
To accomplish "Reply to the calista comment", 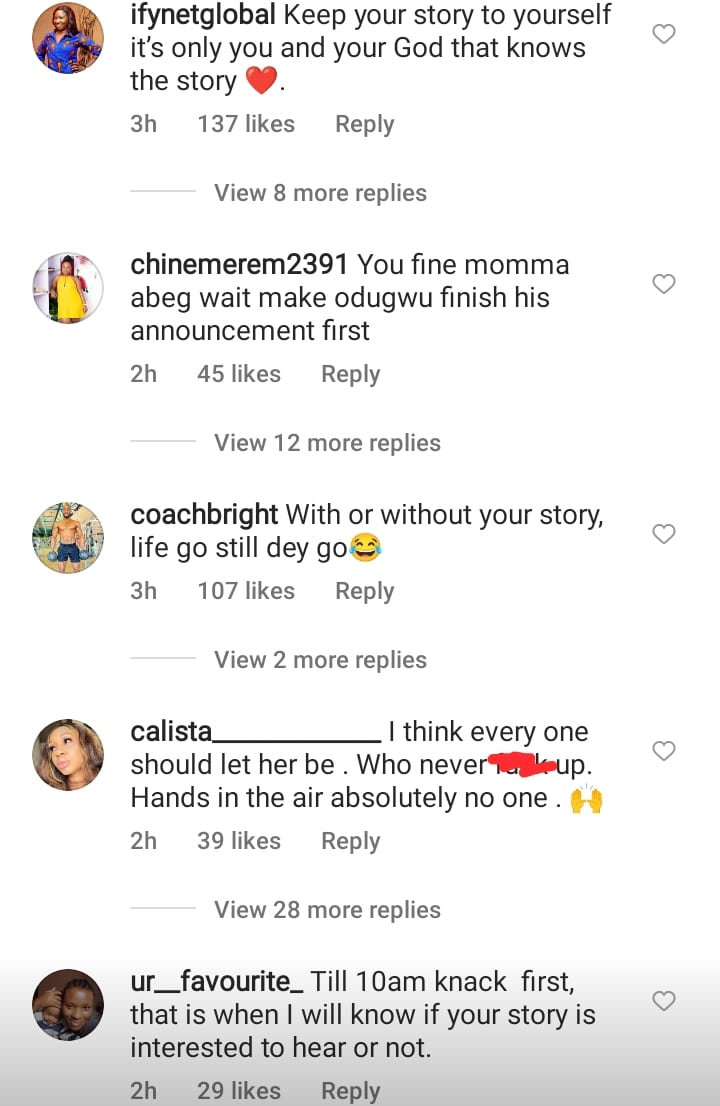I will pos(350,841).
